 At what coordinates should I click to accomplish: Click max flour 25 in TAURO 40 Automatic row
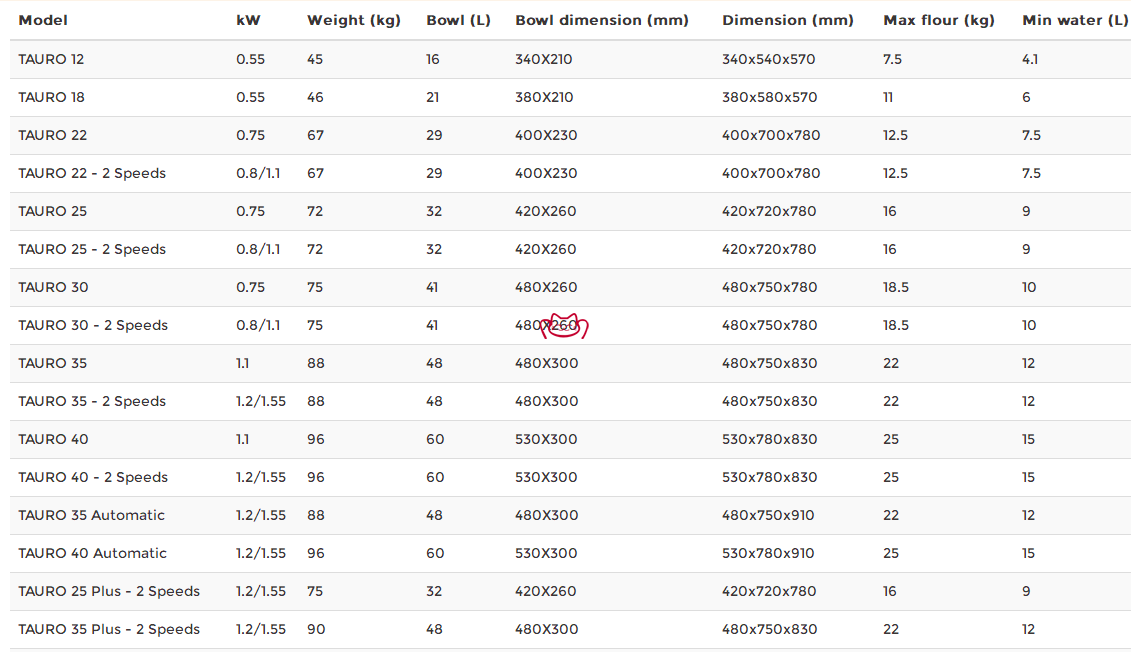(x=891, y=553)
